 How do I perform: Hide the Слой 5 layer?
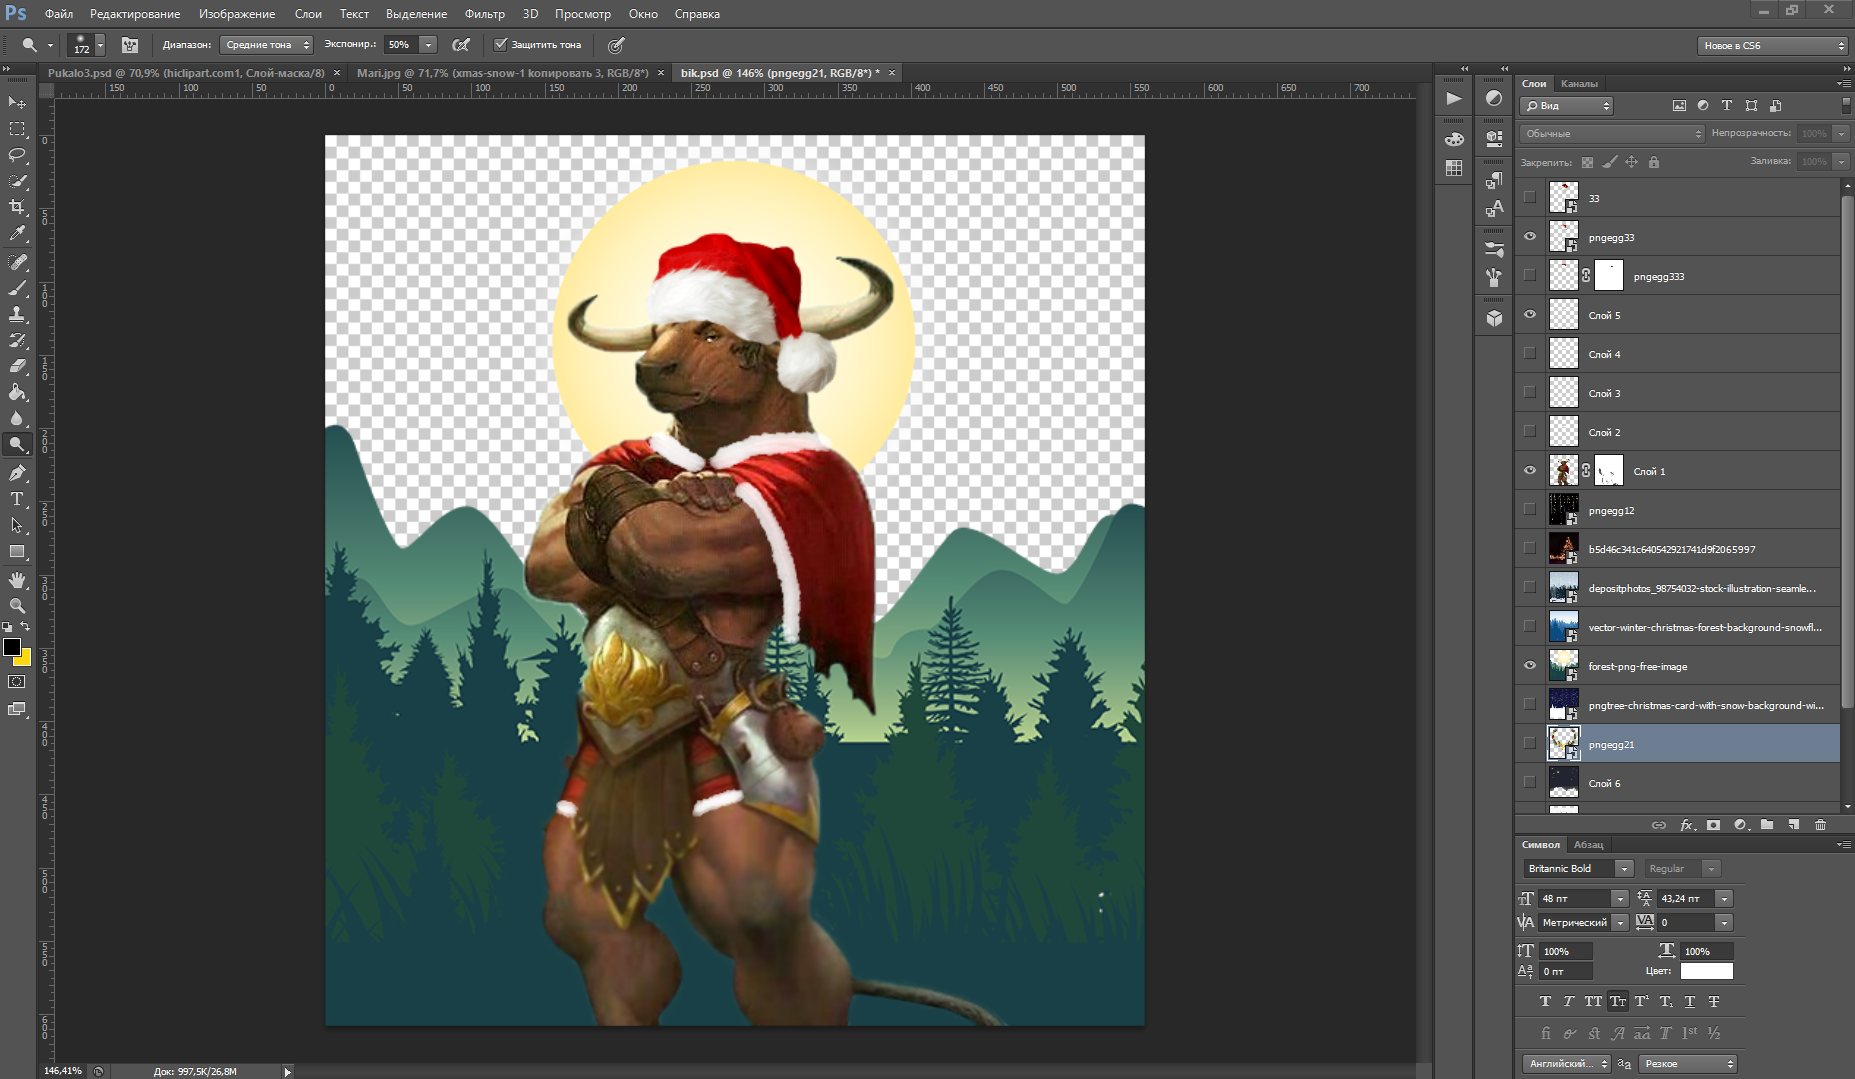1530,315
